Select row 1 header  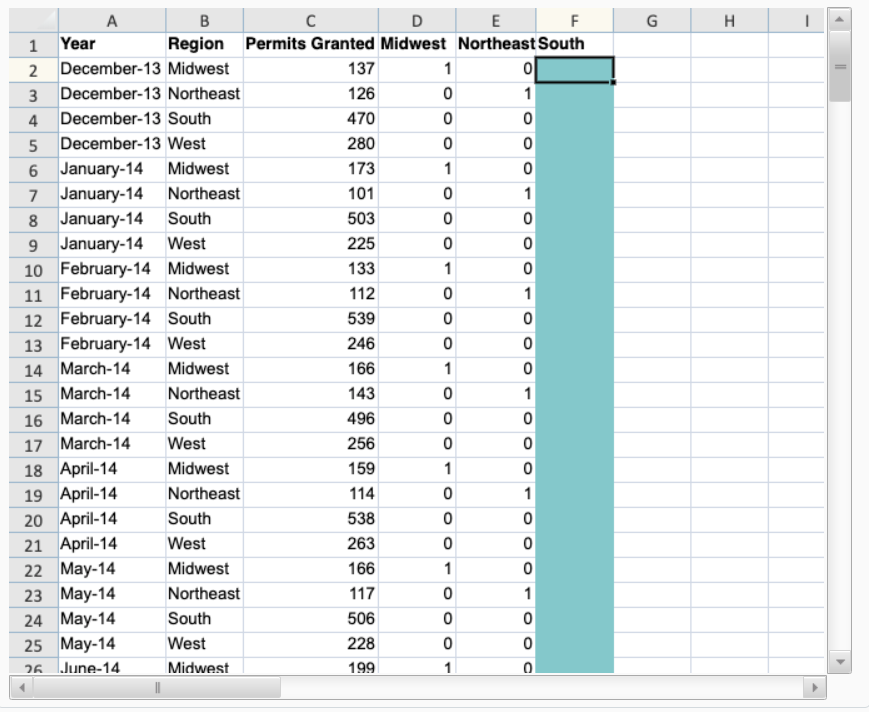coord(33,45)
